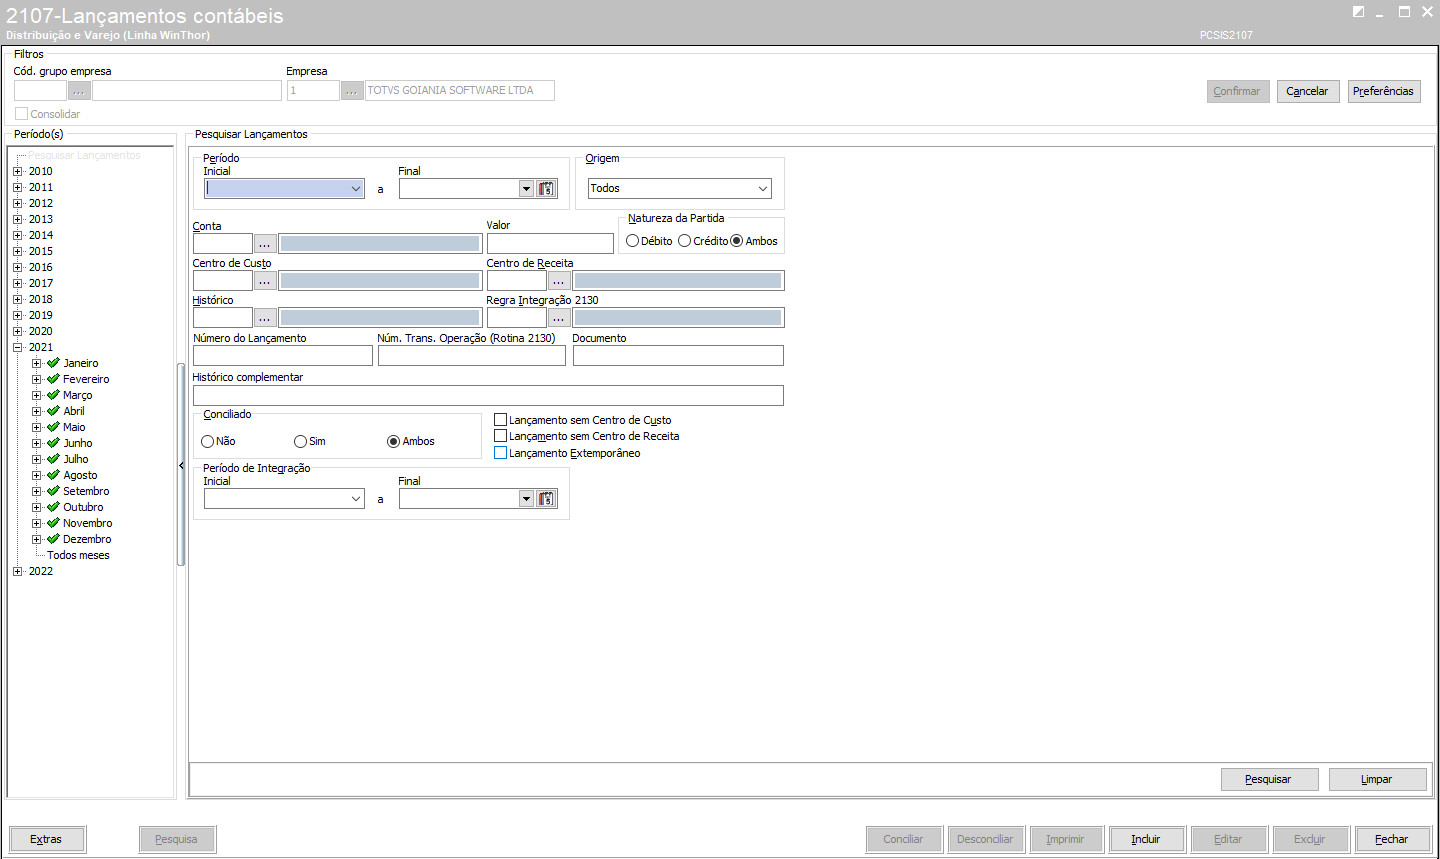Open the Centro de Custo lookup button

(265, 281)
